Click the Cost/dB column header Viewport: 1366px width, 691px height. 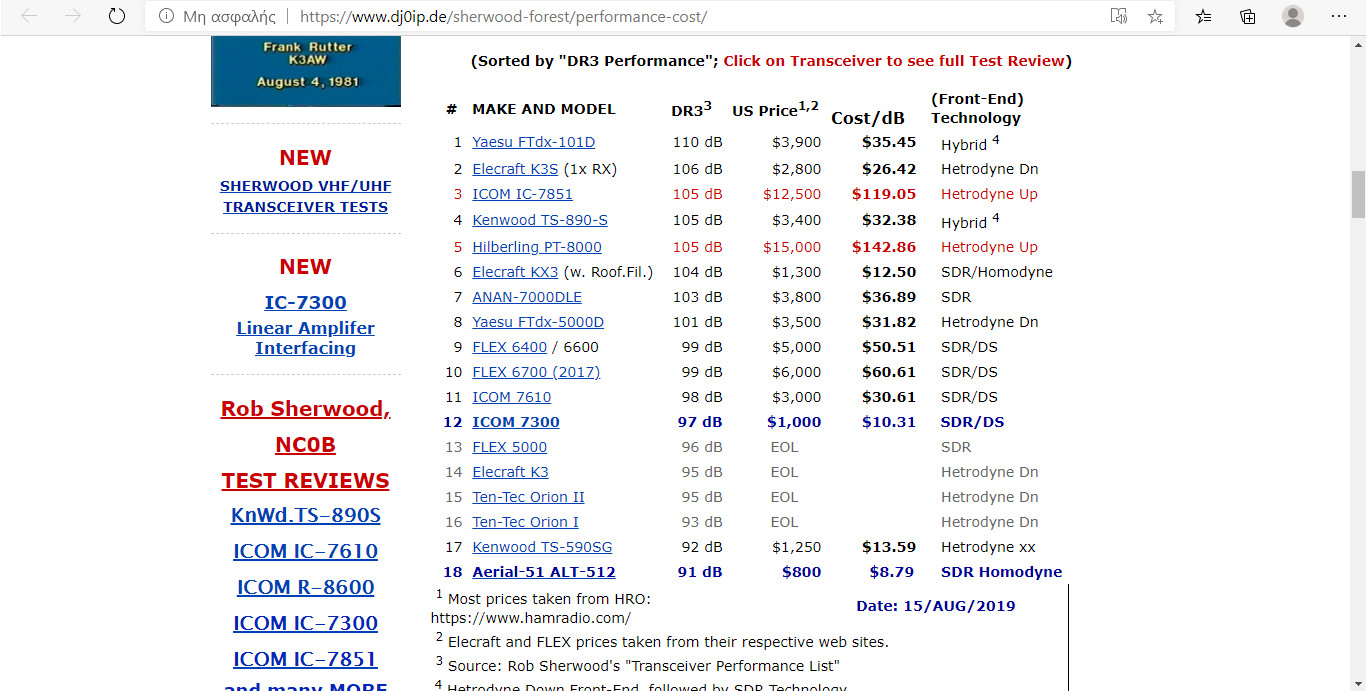point(868,118)
